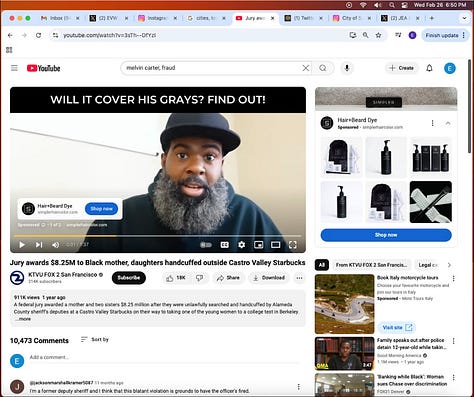This screenshot has height=397, width=474.
Task: Open Hair+Beard Dye ad options menu
Action: (432, 123)
